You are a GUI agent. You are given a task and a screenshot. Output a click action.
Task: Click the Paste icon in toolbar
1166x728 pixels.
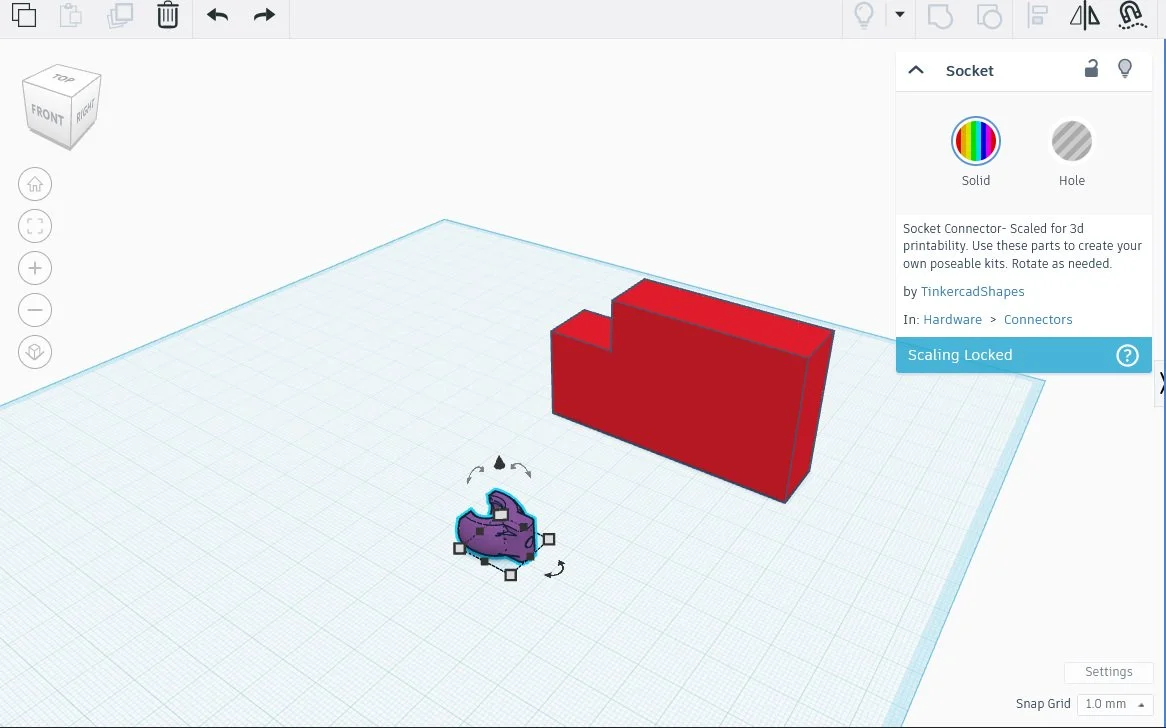tap(71, 15)
